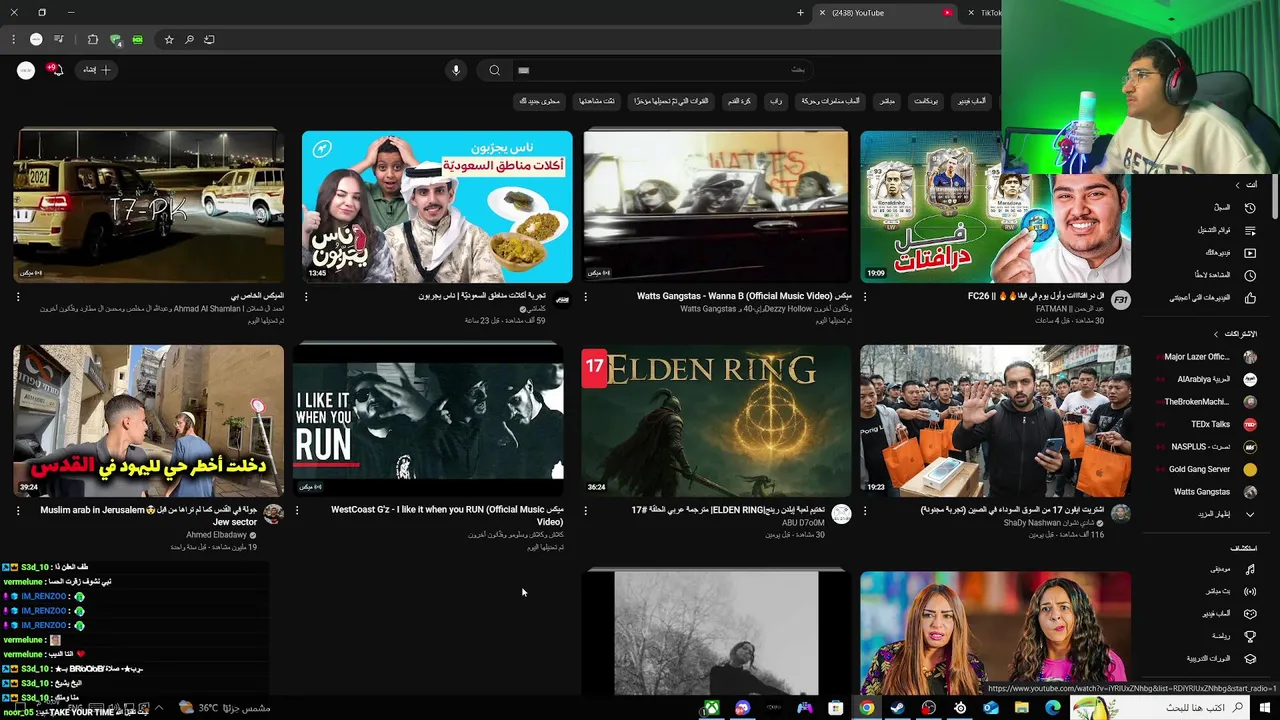Switch to the TikTok tab

984,13
